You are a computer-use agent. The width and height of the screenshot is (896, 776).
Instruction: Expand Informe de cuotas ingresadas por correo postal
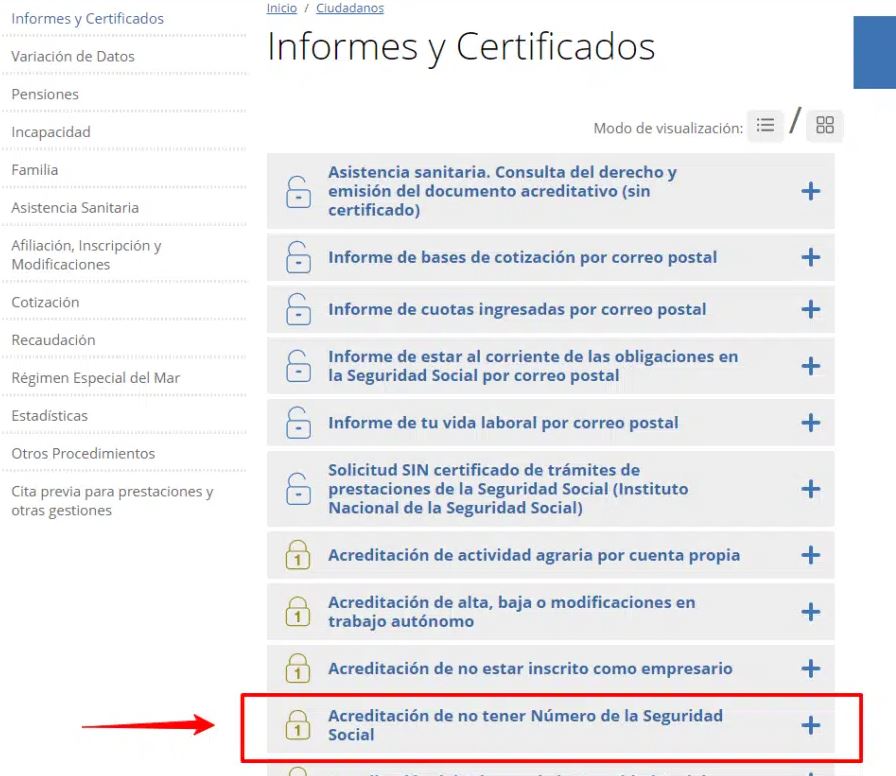pyautogui.click(x=810, y=310)
